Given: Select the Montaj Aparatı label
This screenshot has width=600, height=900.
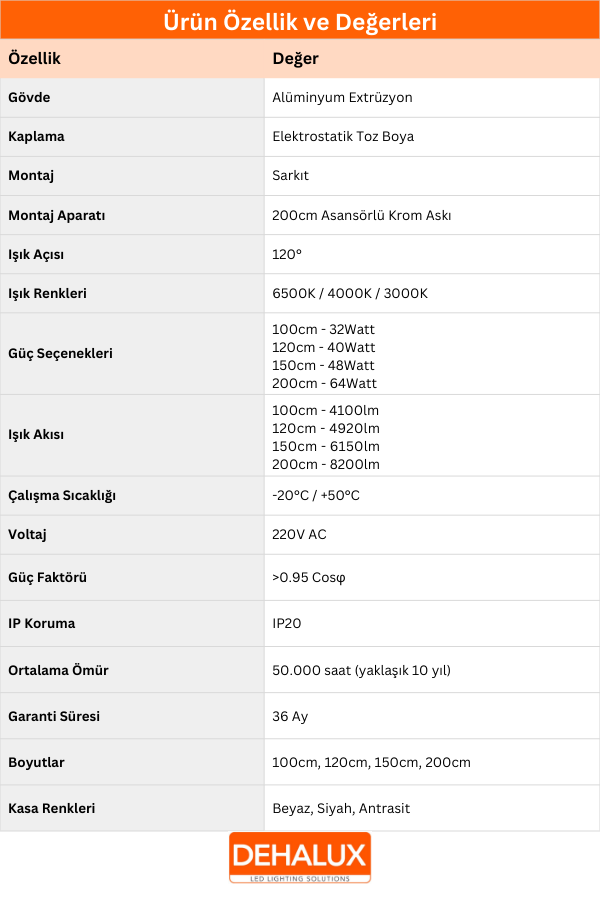Looking at the screenshot, I should (57, 215).
